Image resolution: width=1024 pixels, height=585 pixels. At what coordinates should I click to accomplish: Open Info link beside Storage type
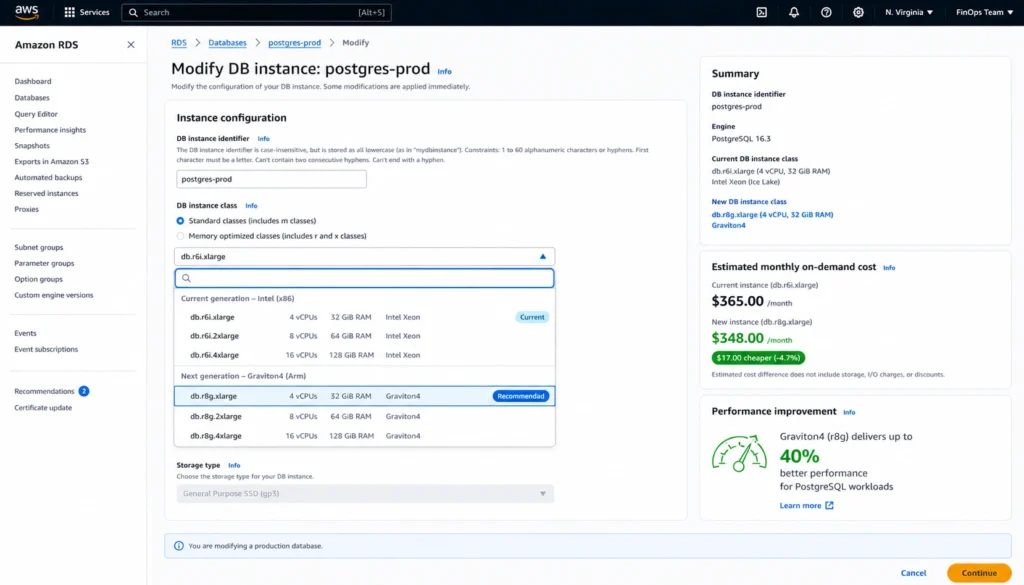coord(234,466)
